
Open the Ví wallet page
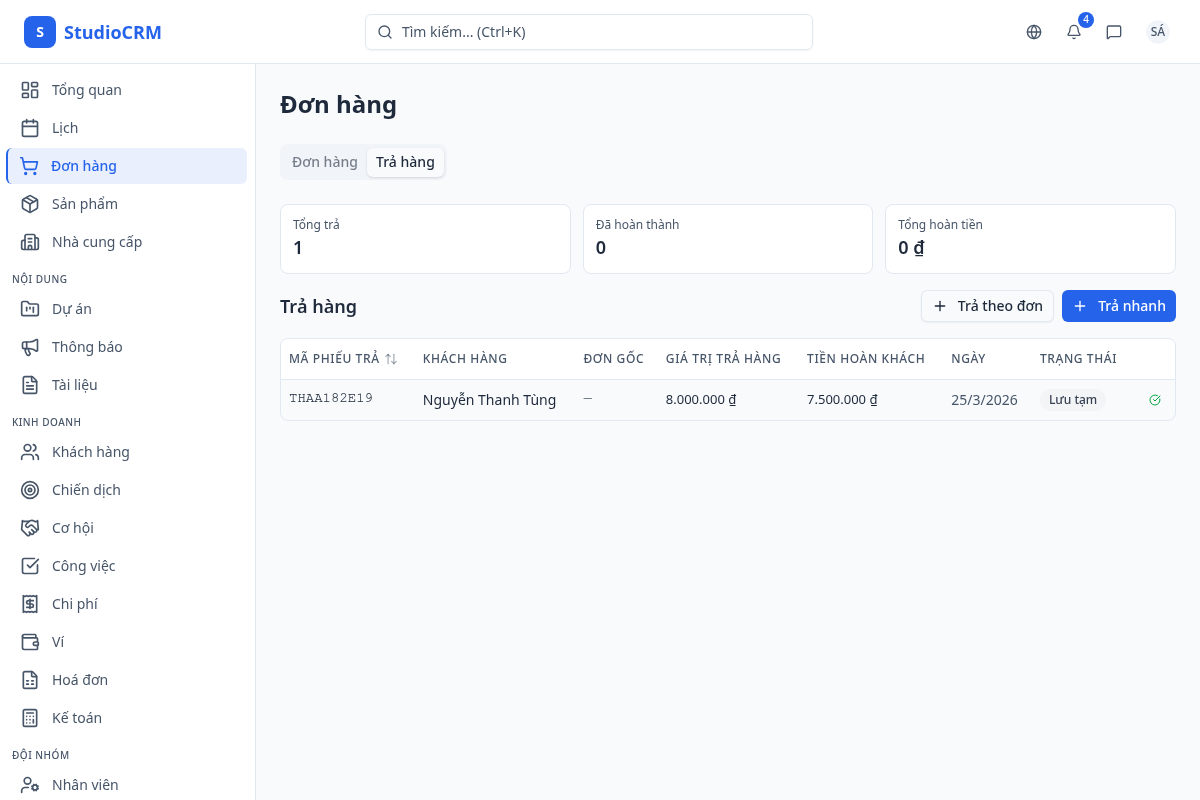(58, 642)
